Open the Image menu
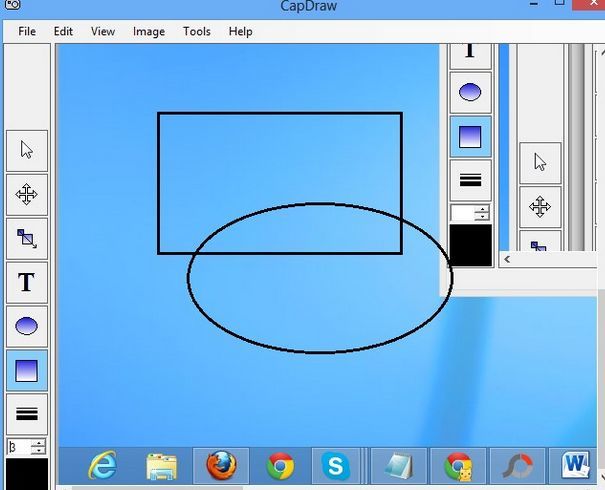This screenshot has width=605, height=490. point(149,31)
